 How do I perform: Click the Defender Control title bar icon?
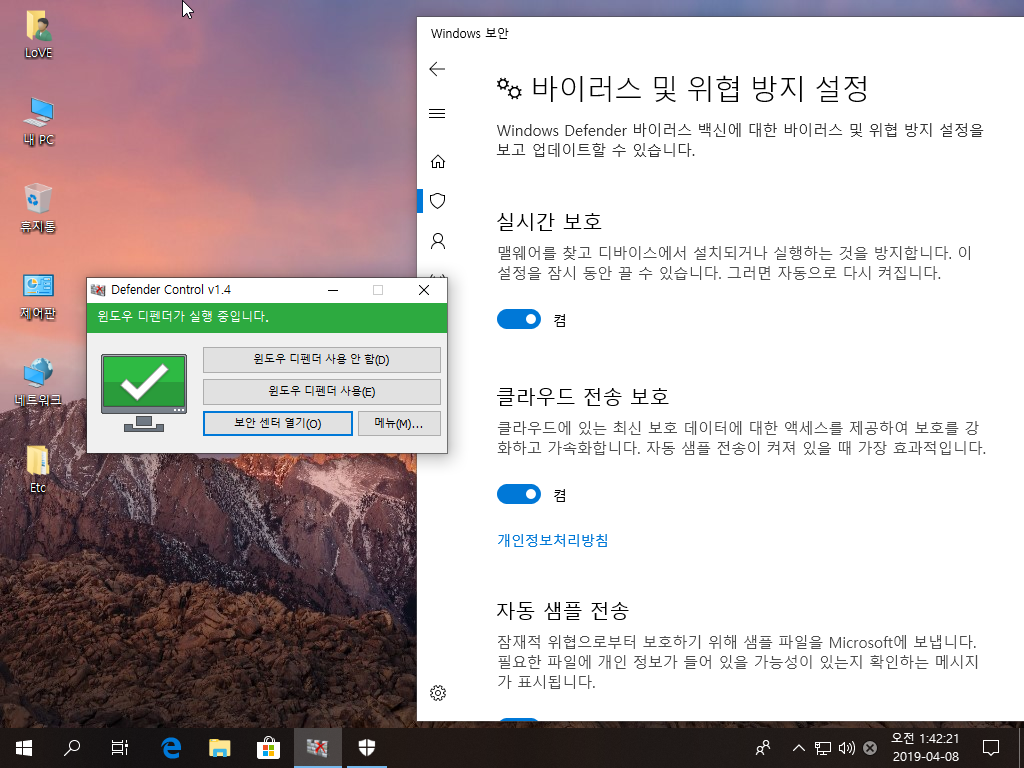click(98, 290)
